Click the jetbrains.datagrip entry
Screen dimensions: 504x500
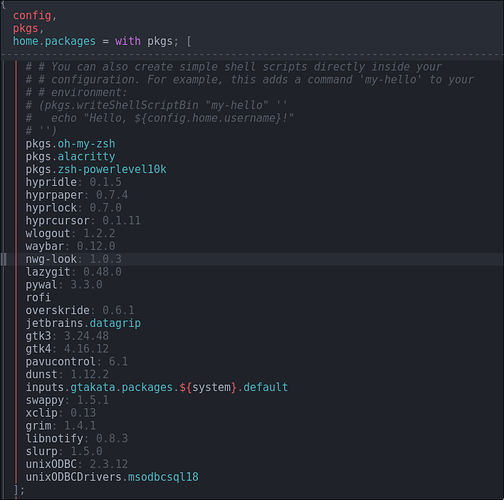(83, 323)
